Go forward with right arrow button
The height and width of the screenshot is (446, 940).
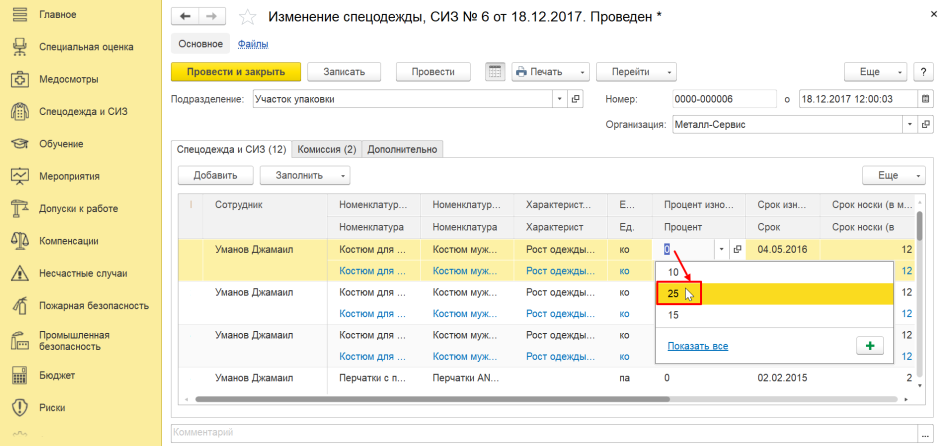point(212,17)
